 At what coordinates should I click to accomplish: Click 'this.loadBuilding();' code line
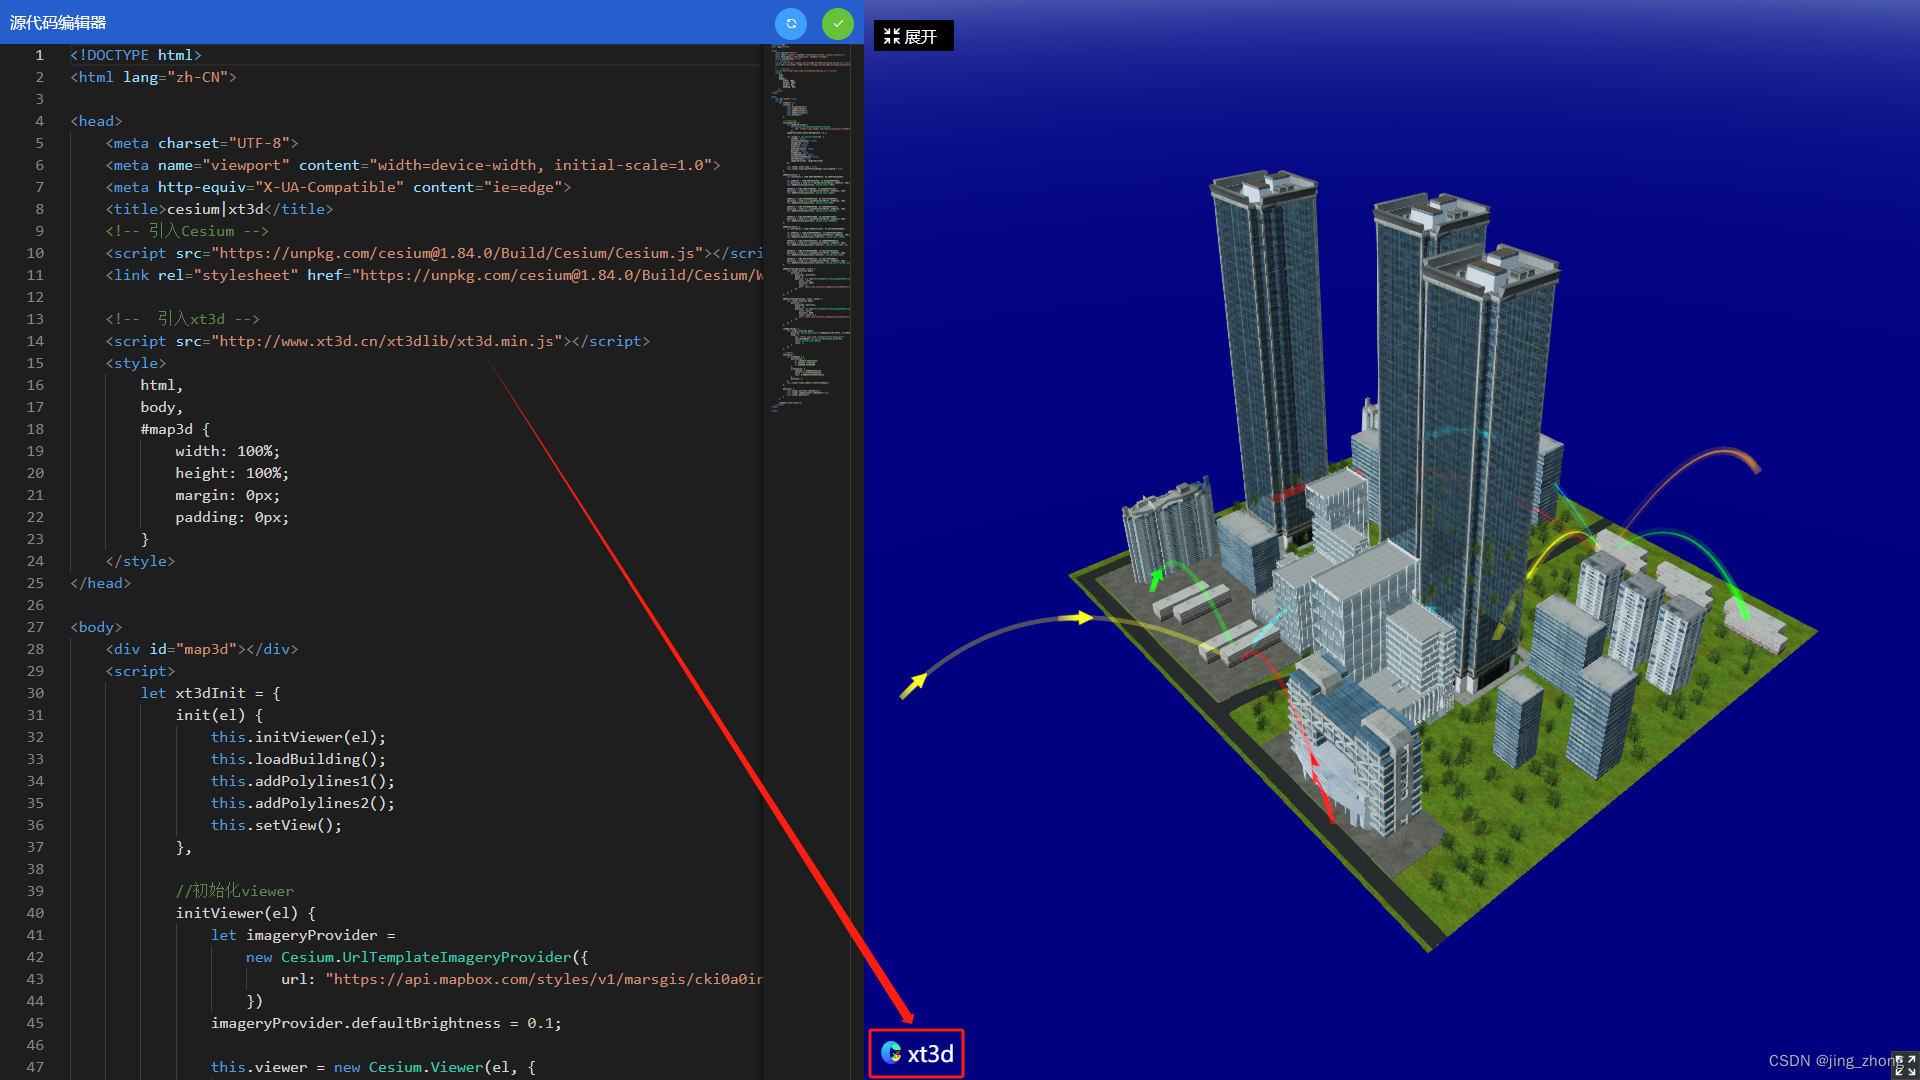point(298,759)
